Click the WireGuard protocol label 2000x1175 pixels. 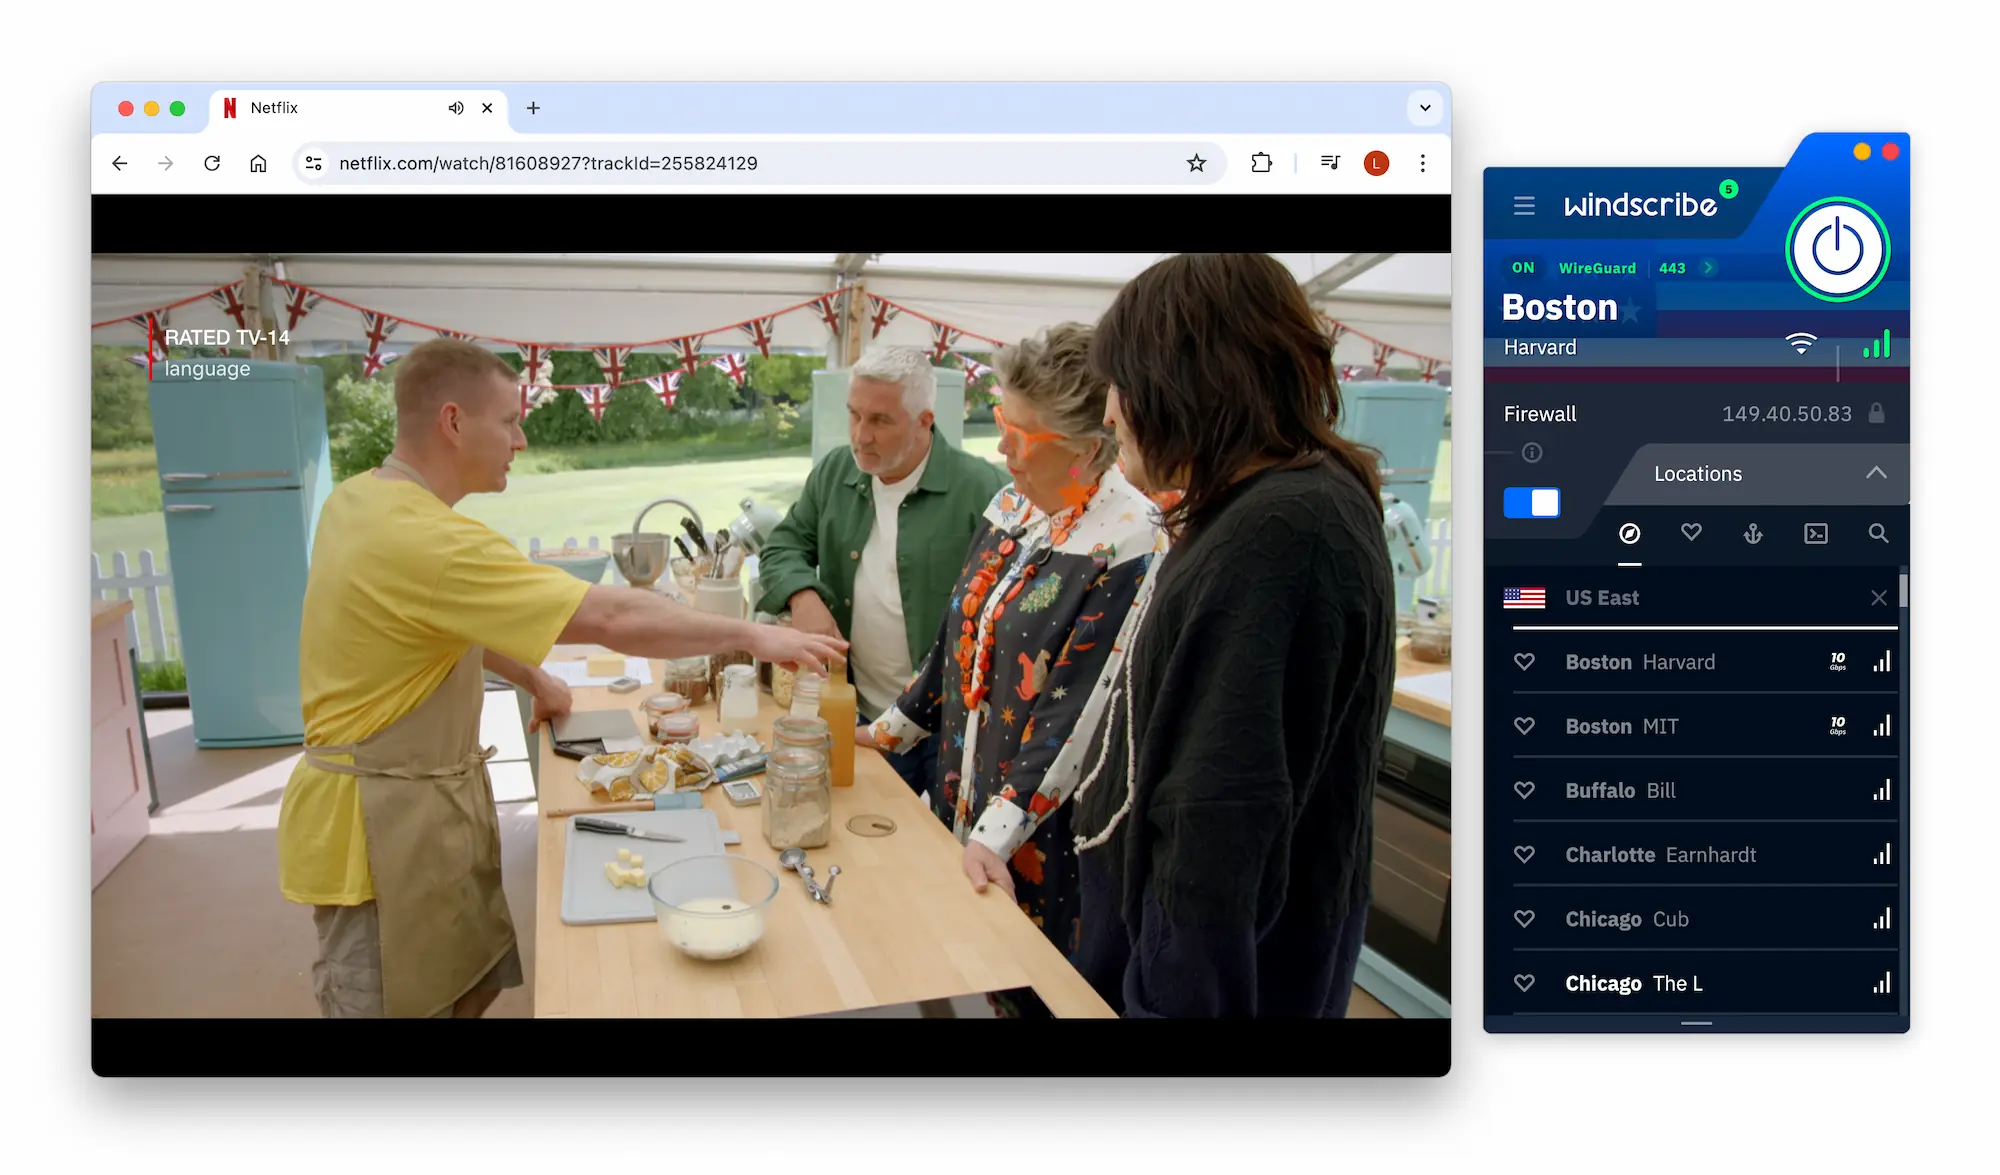click(1597, 268)
